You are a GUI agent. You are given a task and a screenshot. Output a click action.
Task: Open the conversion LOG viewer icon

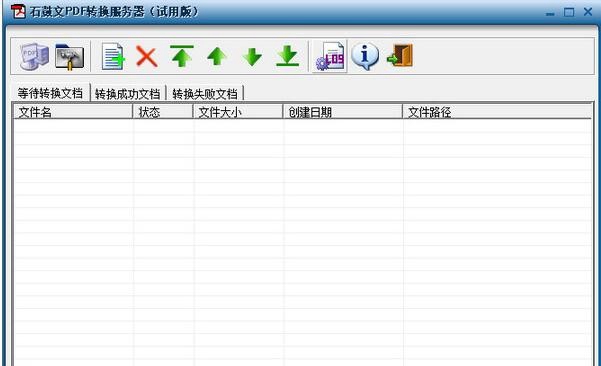[x=330, y=56]
